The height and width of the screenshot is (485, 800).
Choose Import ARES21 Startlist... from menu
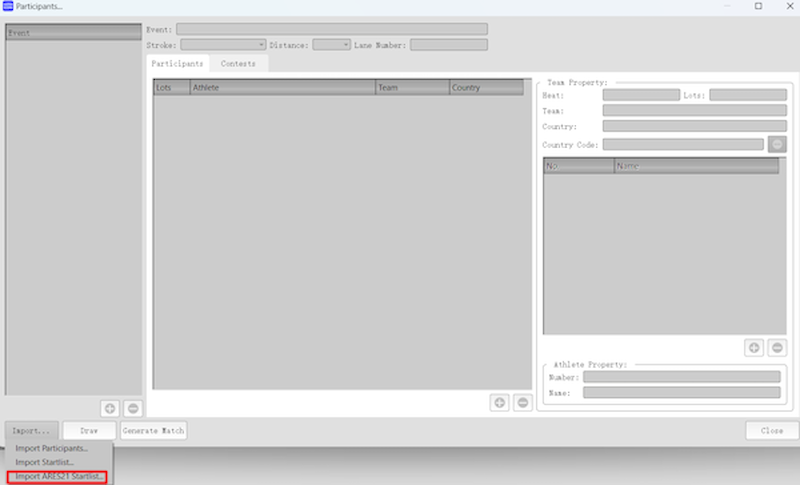(x=59, y=476)
